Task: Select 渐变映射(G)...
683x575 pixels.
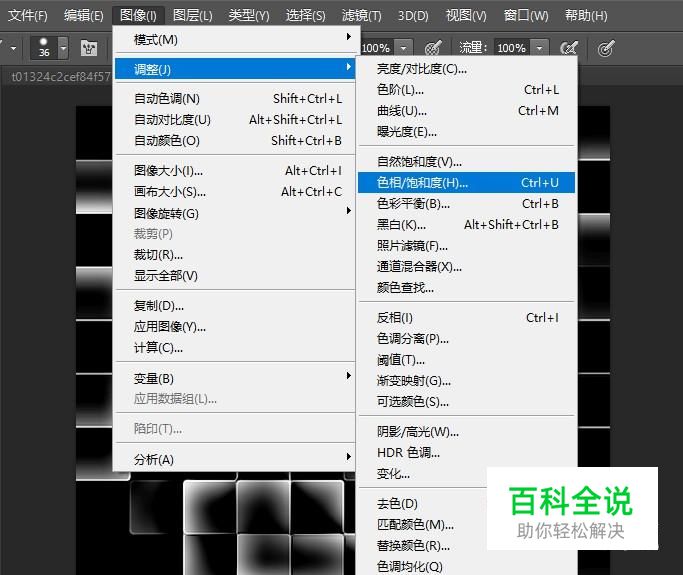Action: pos(467,381)
